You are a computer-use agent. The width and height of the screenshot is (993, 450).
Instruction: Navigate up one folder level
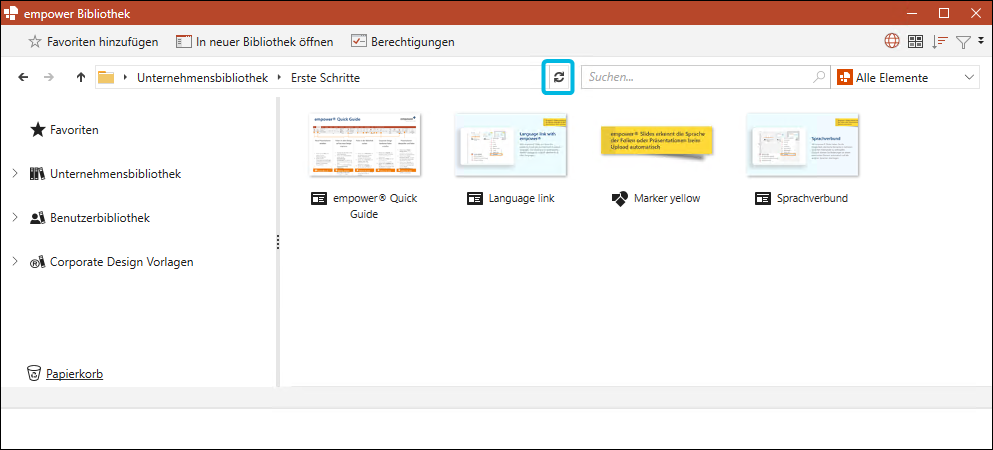pyautogui.click(x=80, y=77)
